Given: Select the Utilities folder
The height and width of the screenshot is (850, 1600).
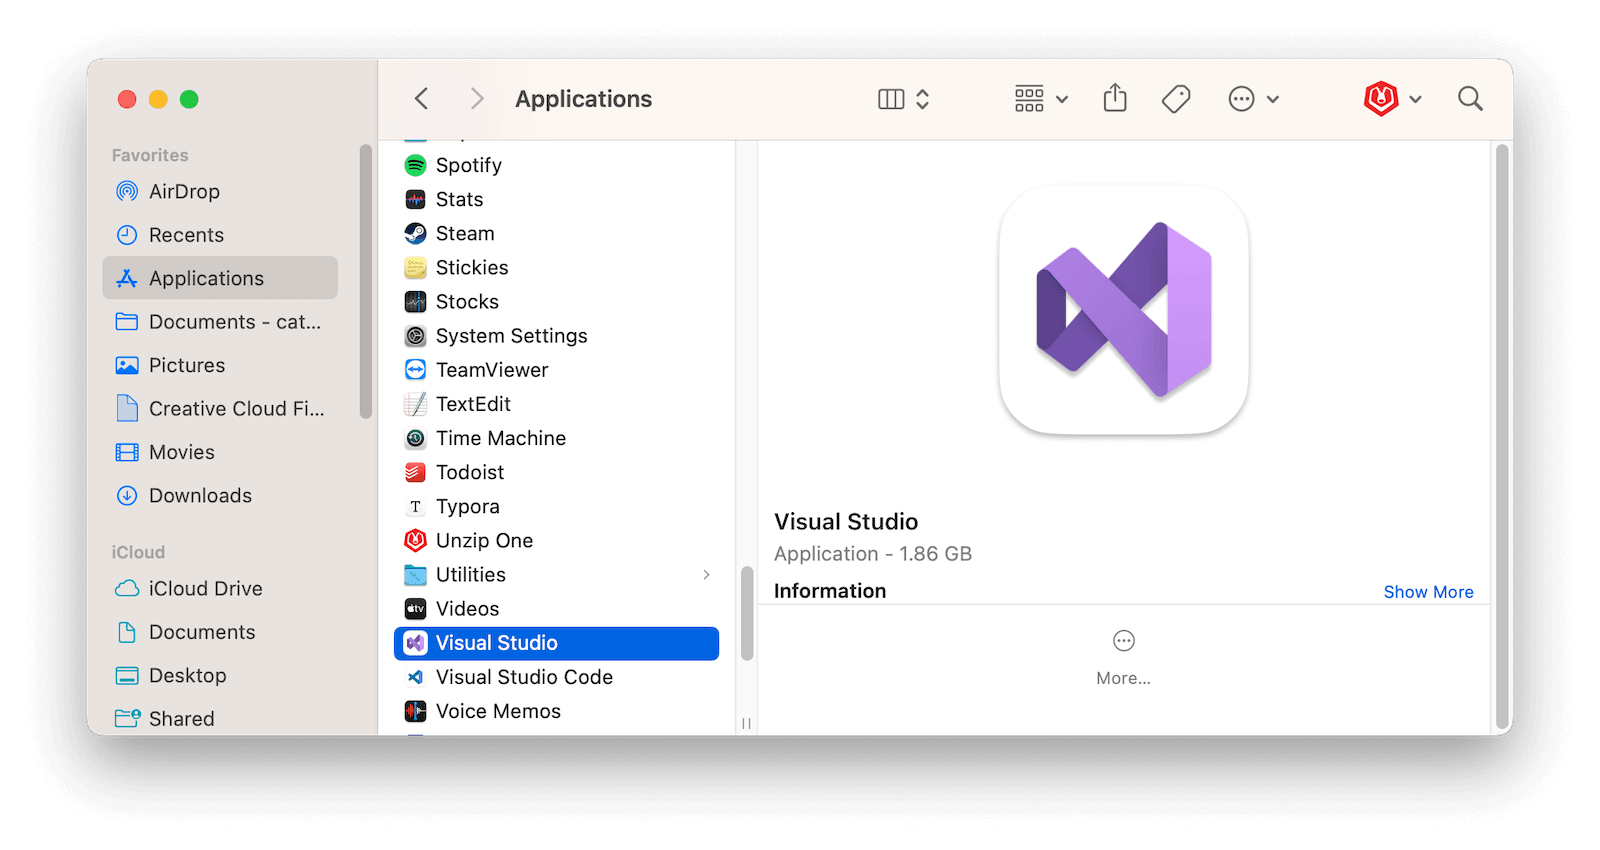Looking at the screenshot, I should click(556, 574).
